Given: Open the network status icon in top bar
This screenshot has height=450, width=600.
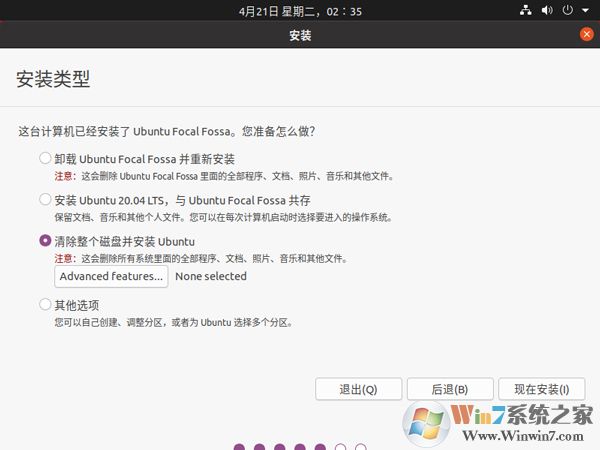Looking at the screenshot, I should [x=525, y=10].
